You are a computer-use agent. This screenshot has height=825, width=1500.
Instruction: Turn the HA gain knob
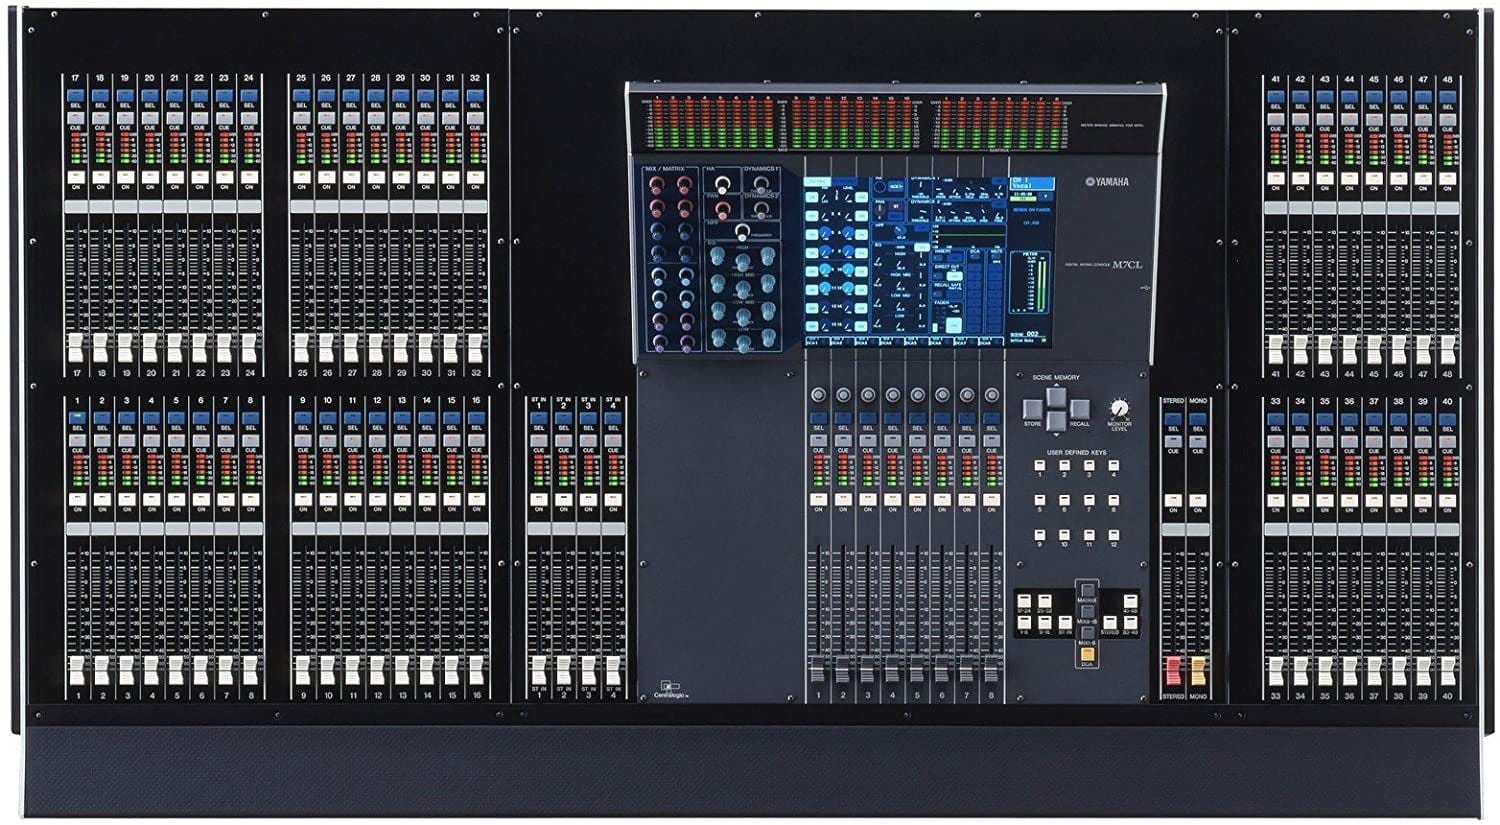tap(722, 185)
